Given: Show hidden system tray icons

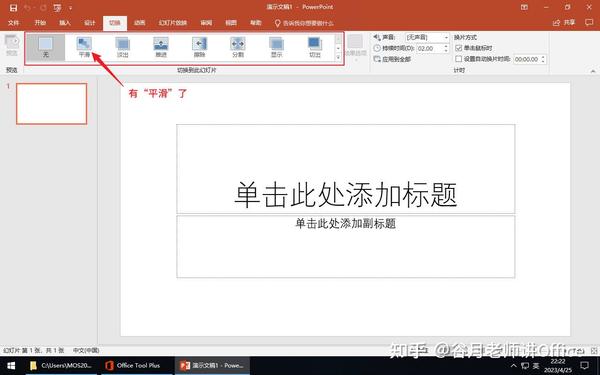Looking at the screenshot, I should pyautogui.click(x=514, y=366).
